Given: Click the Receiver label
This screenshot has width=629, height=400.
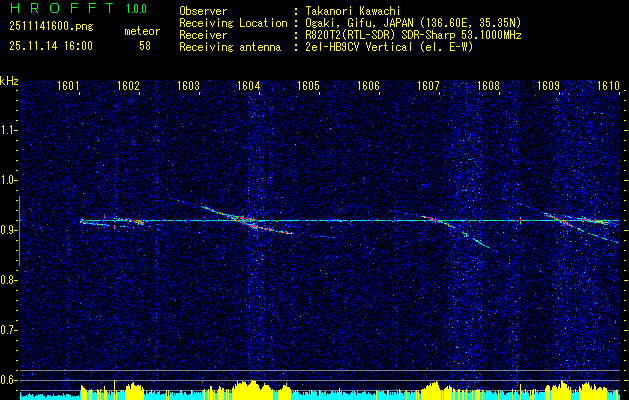Looking at the screenshot, I should click(203, 35).
